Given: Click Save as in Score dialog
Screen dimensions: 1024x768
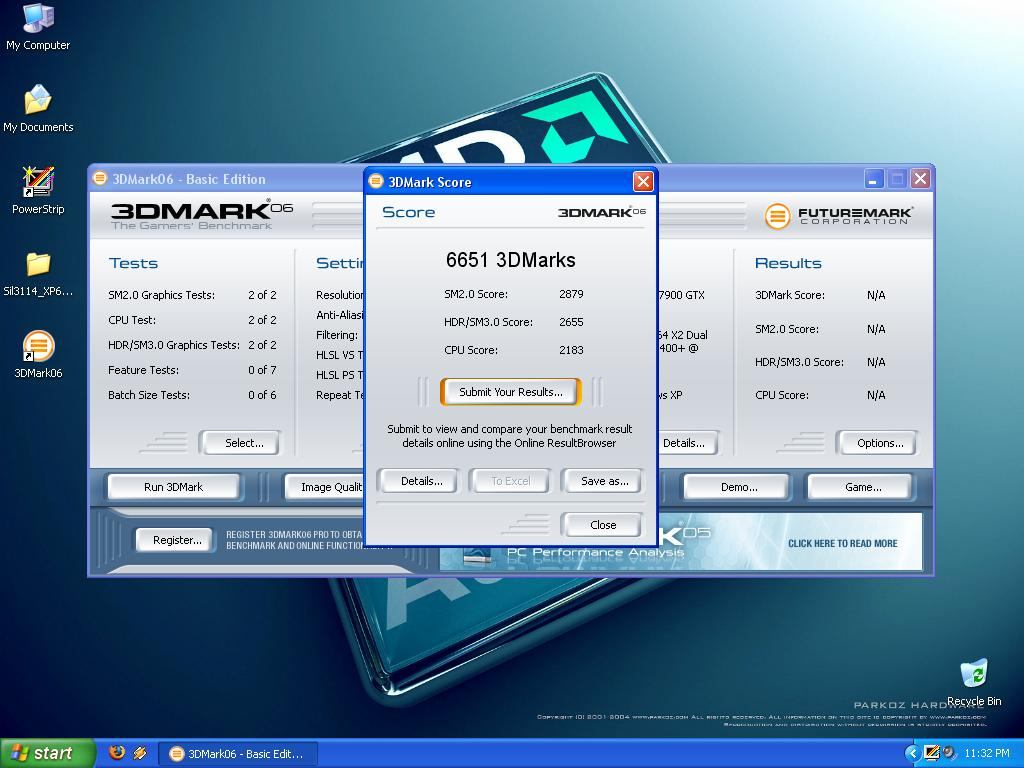Looking at the screenshot, I should pos(605,481).
